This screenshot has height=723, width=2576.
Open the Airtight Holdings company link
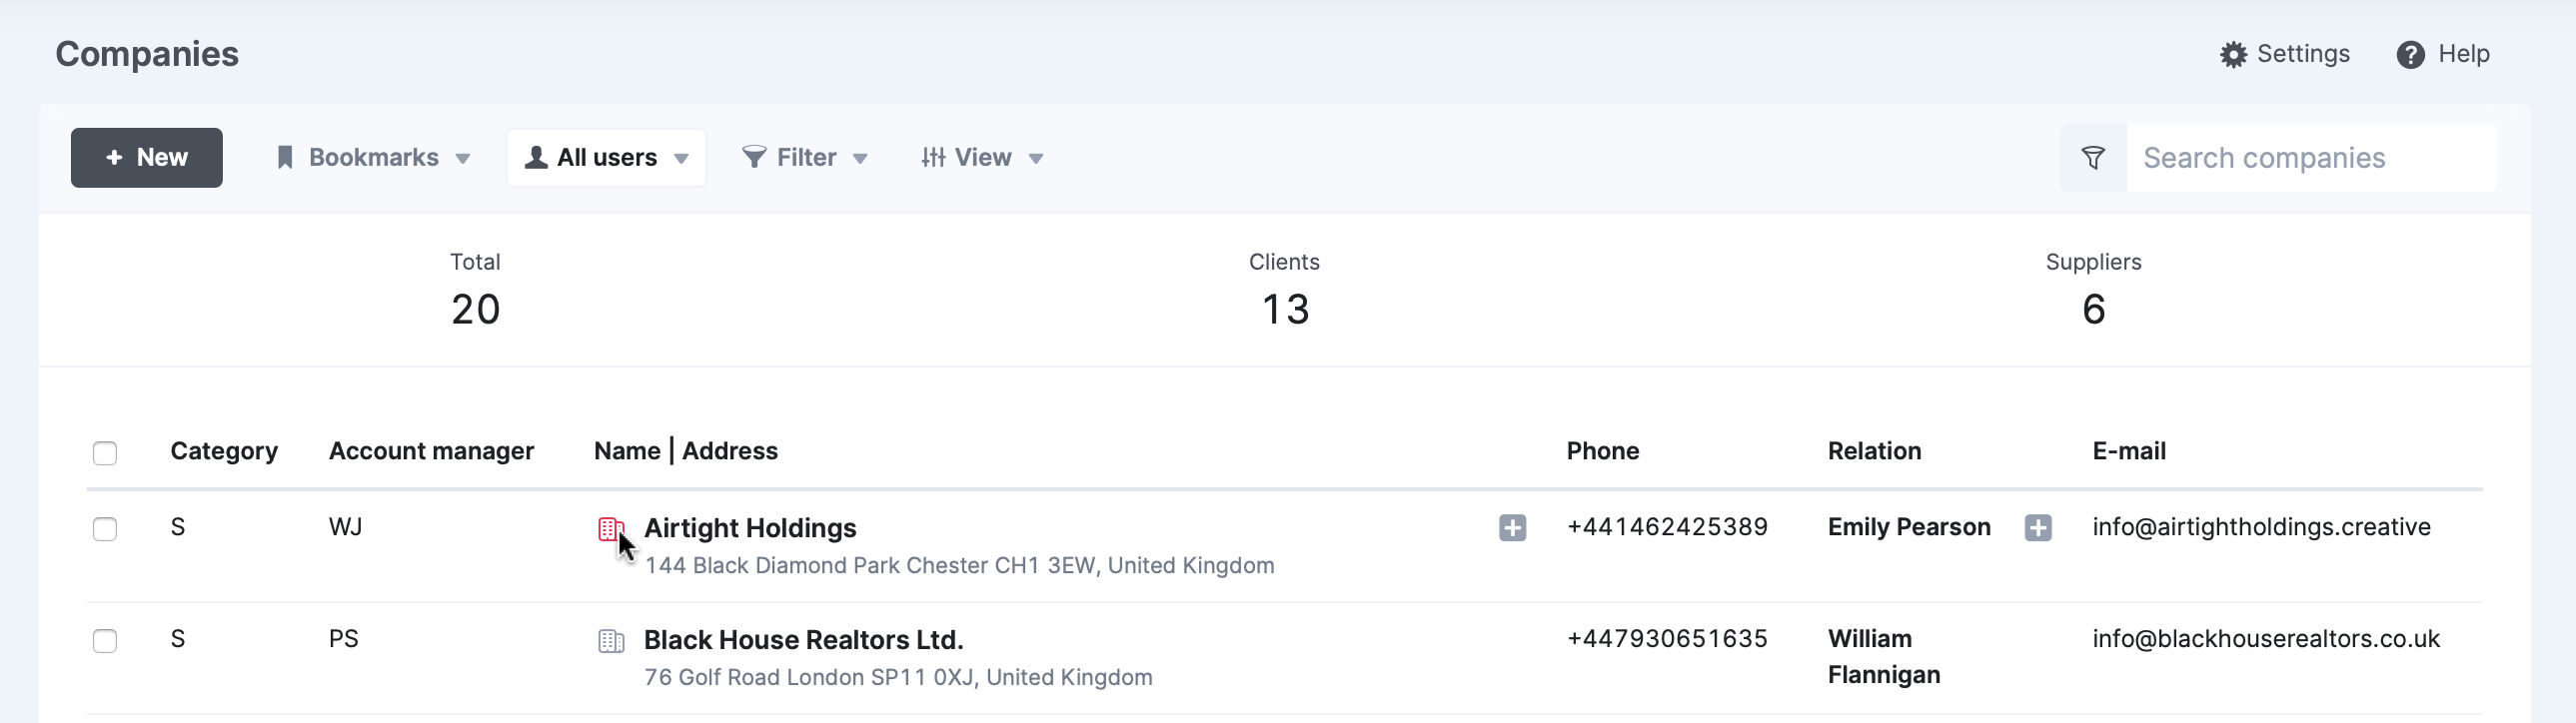750,528
